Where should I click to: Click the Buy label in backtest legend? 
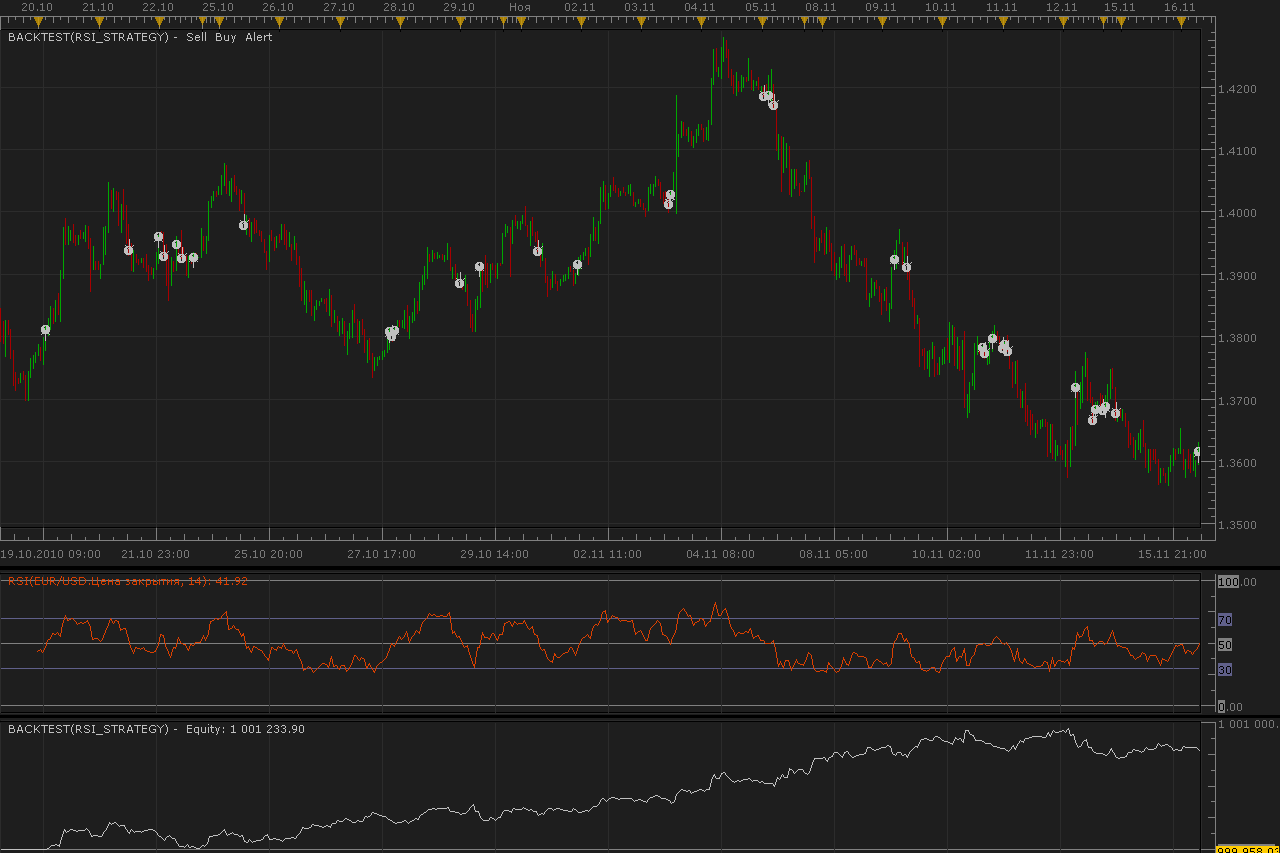point(225,37)
